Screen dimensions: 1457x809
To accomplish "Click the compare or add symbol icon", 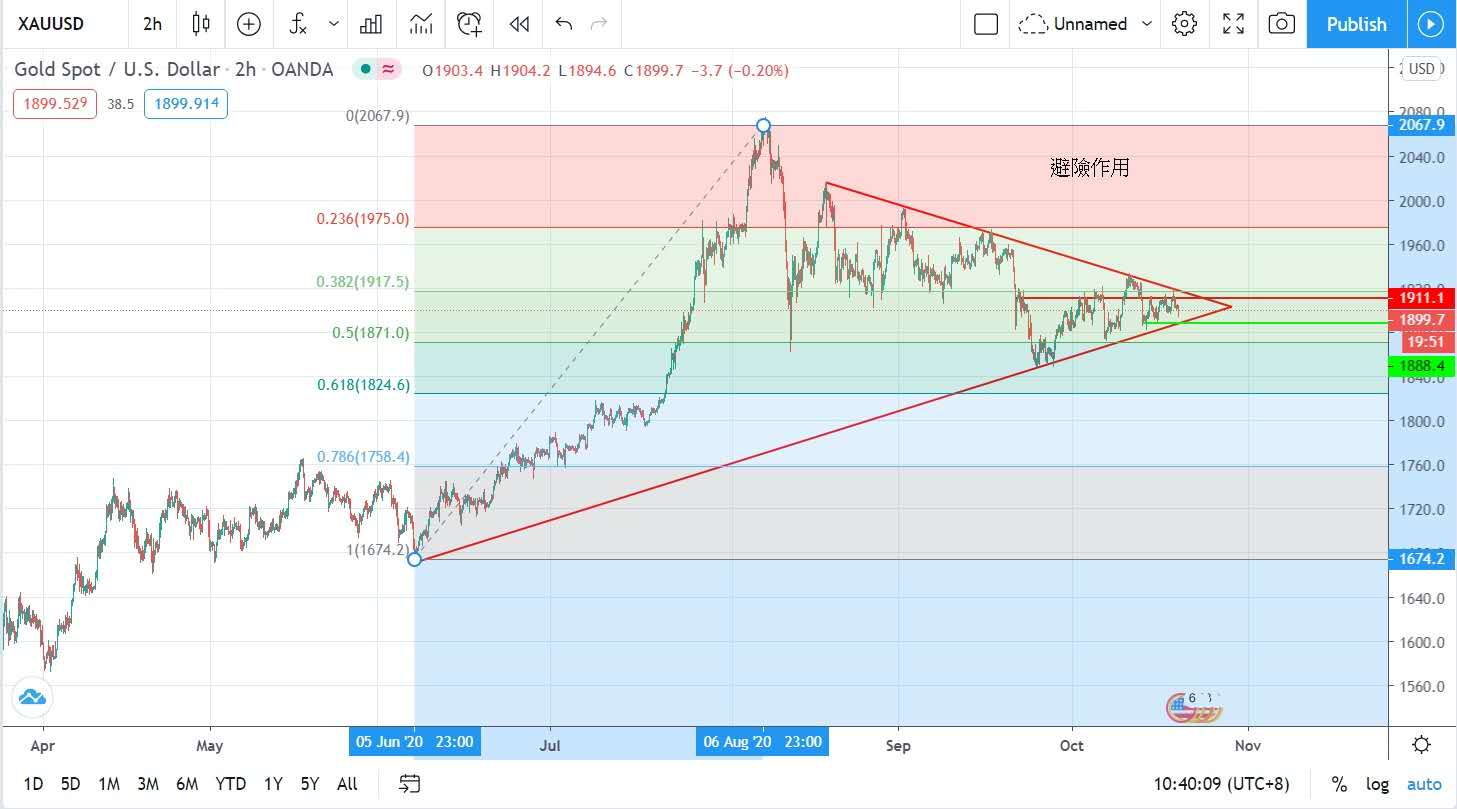I will [x=248, y=24].
